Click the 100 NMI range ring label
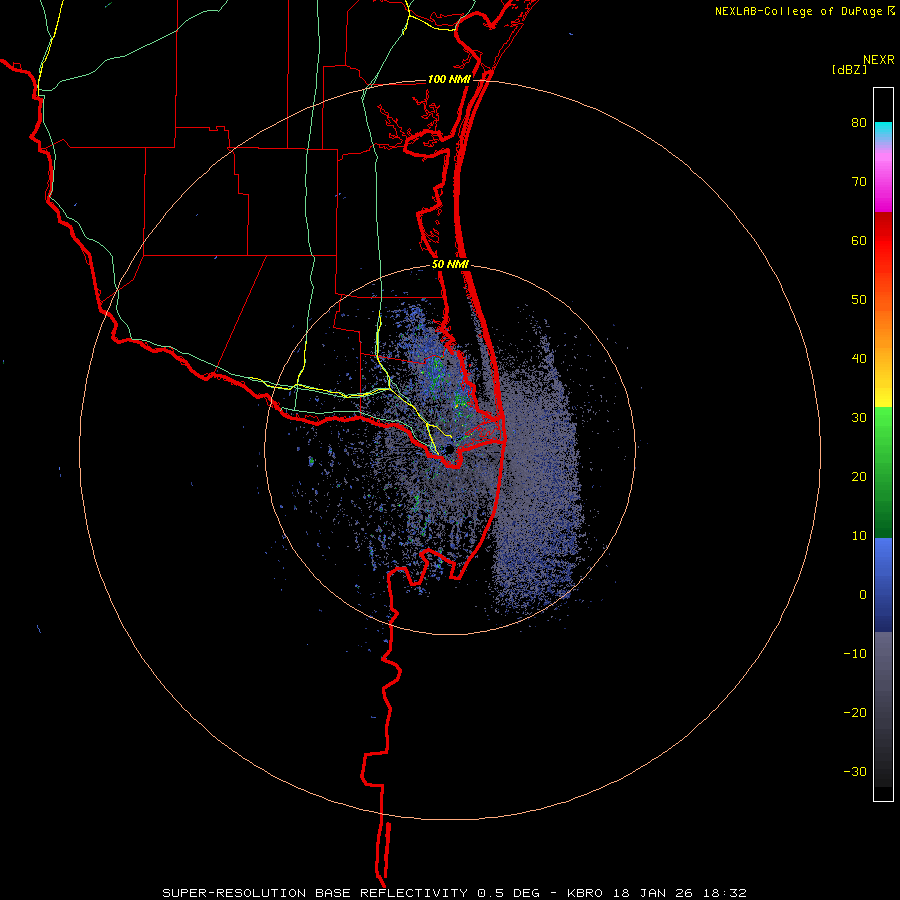 (449, 79)
